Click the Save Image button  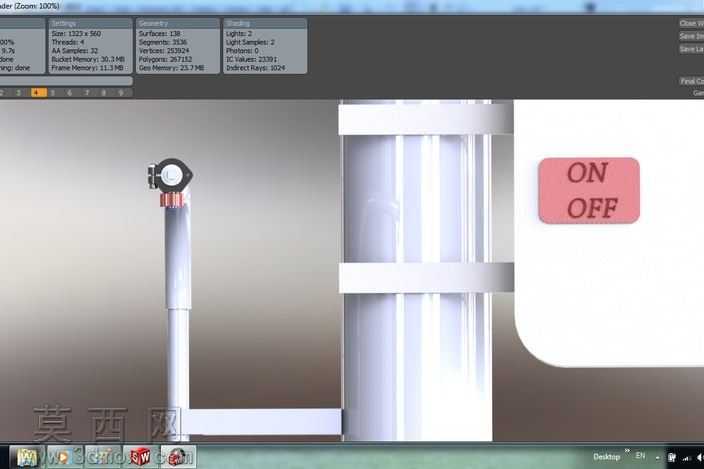point(691,36)
